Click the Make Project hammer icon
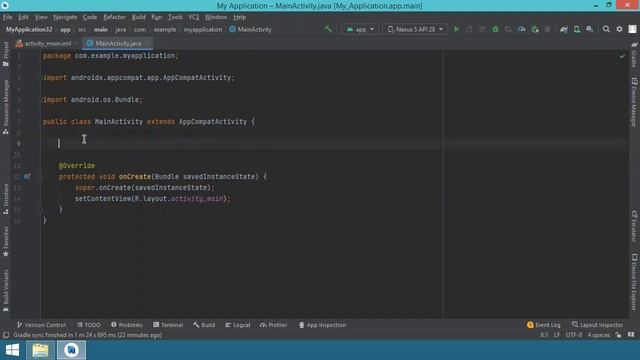Image resolution: width=640 pixels, height=360 pixels. (328, 29)
